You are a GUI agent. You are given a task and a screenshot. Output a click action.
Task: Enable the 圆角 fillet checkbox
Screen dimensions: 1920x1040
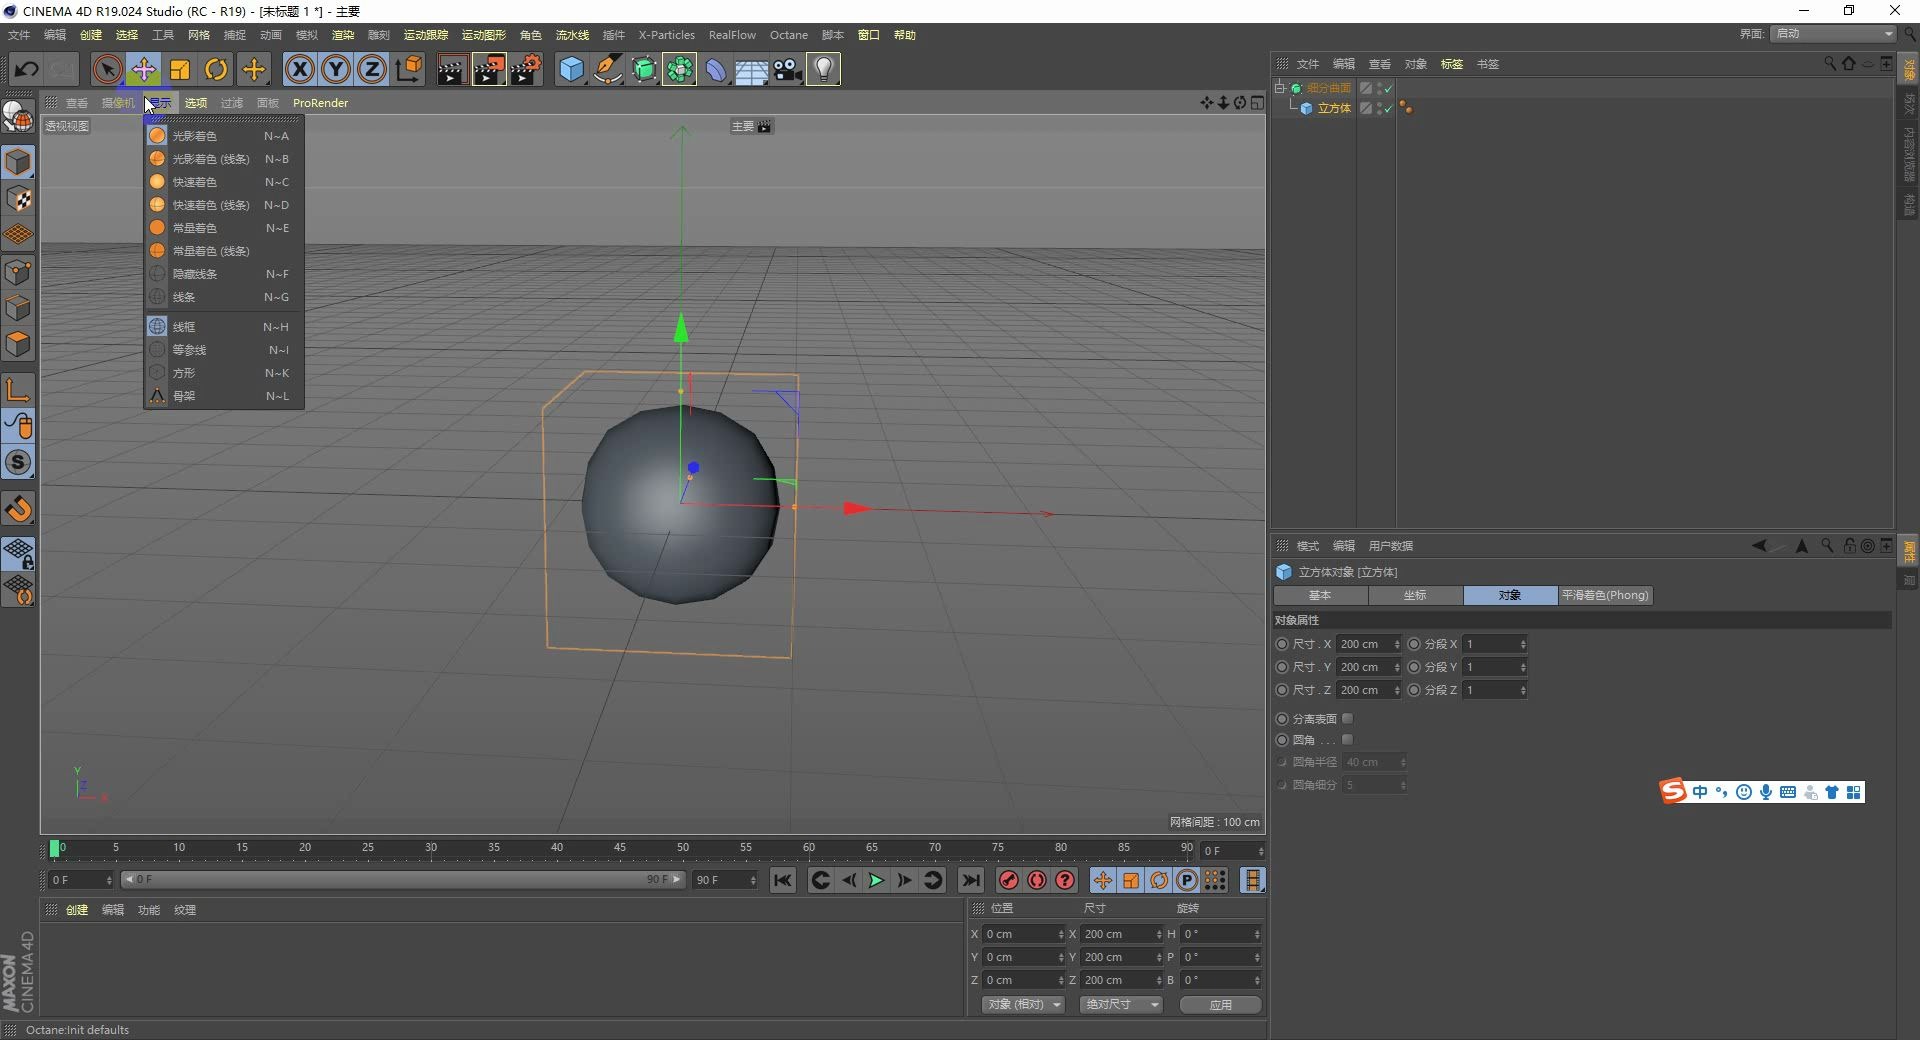coord(1349,740)
